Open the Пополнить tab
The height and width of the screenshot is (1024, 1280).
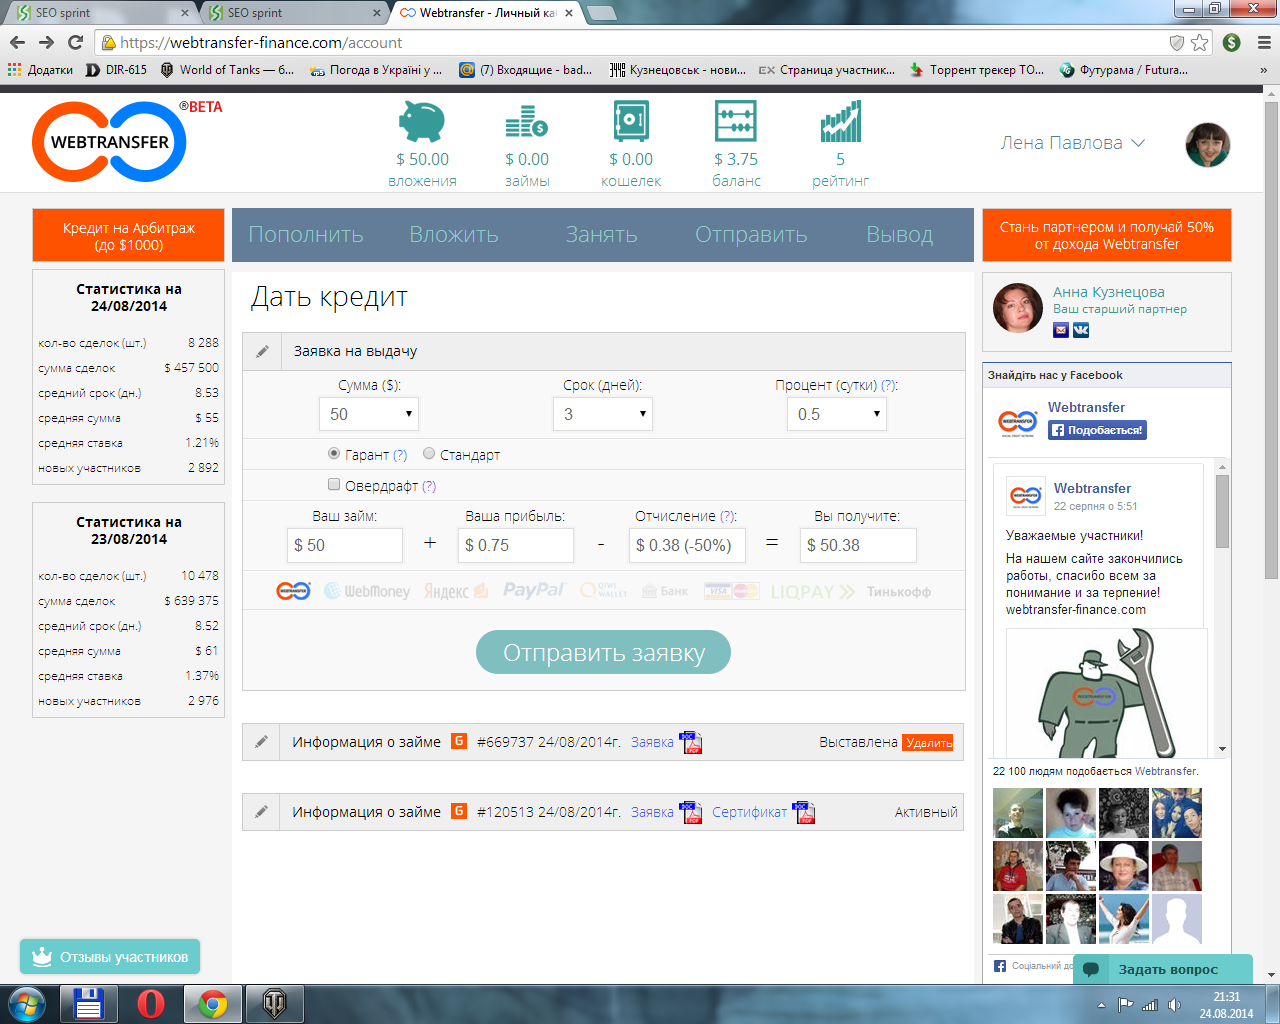tap(306, 235)
